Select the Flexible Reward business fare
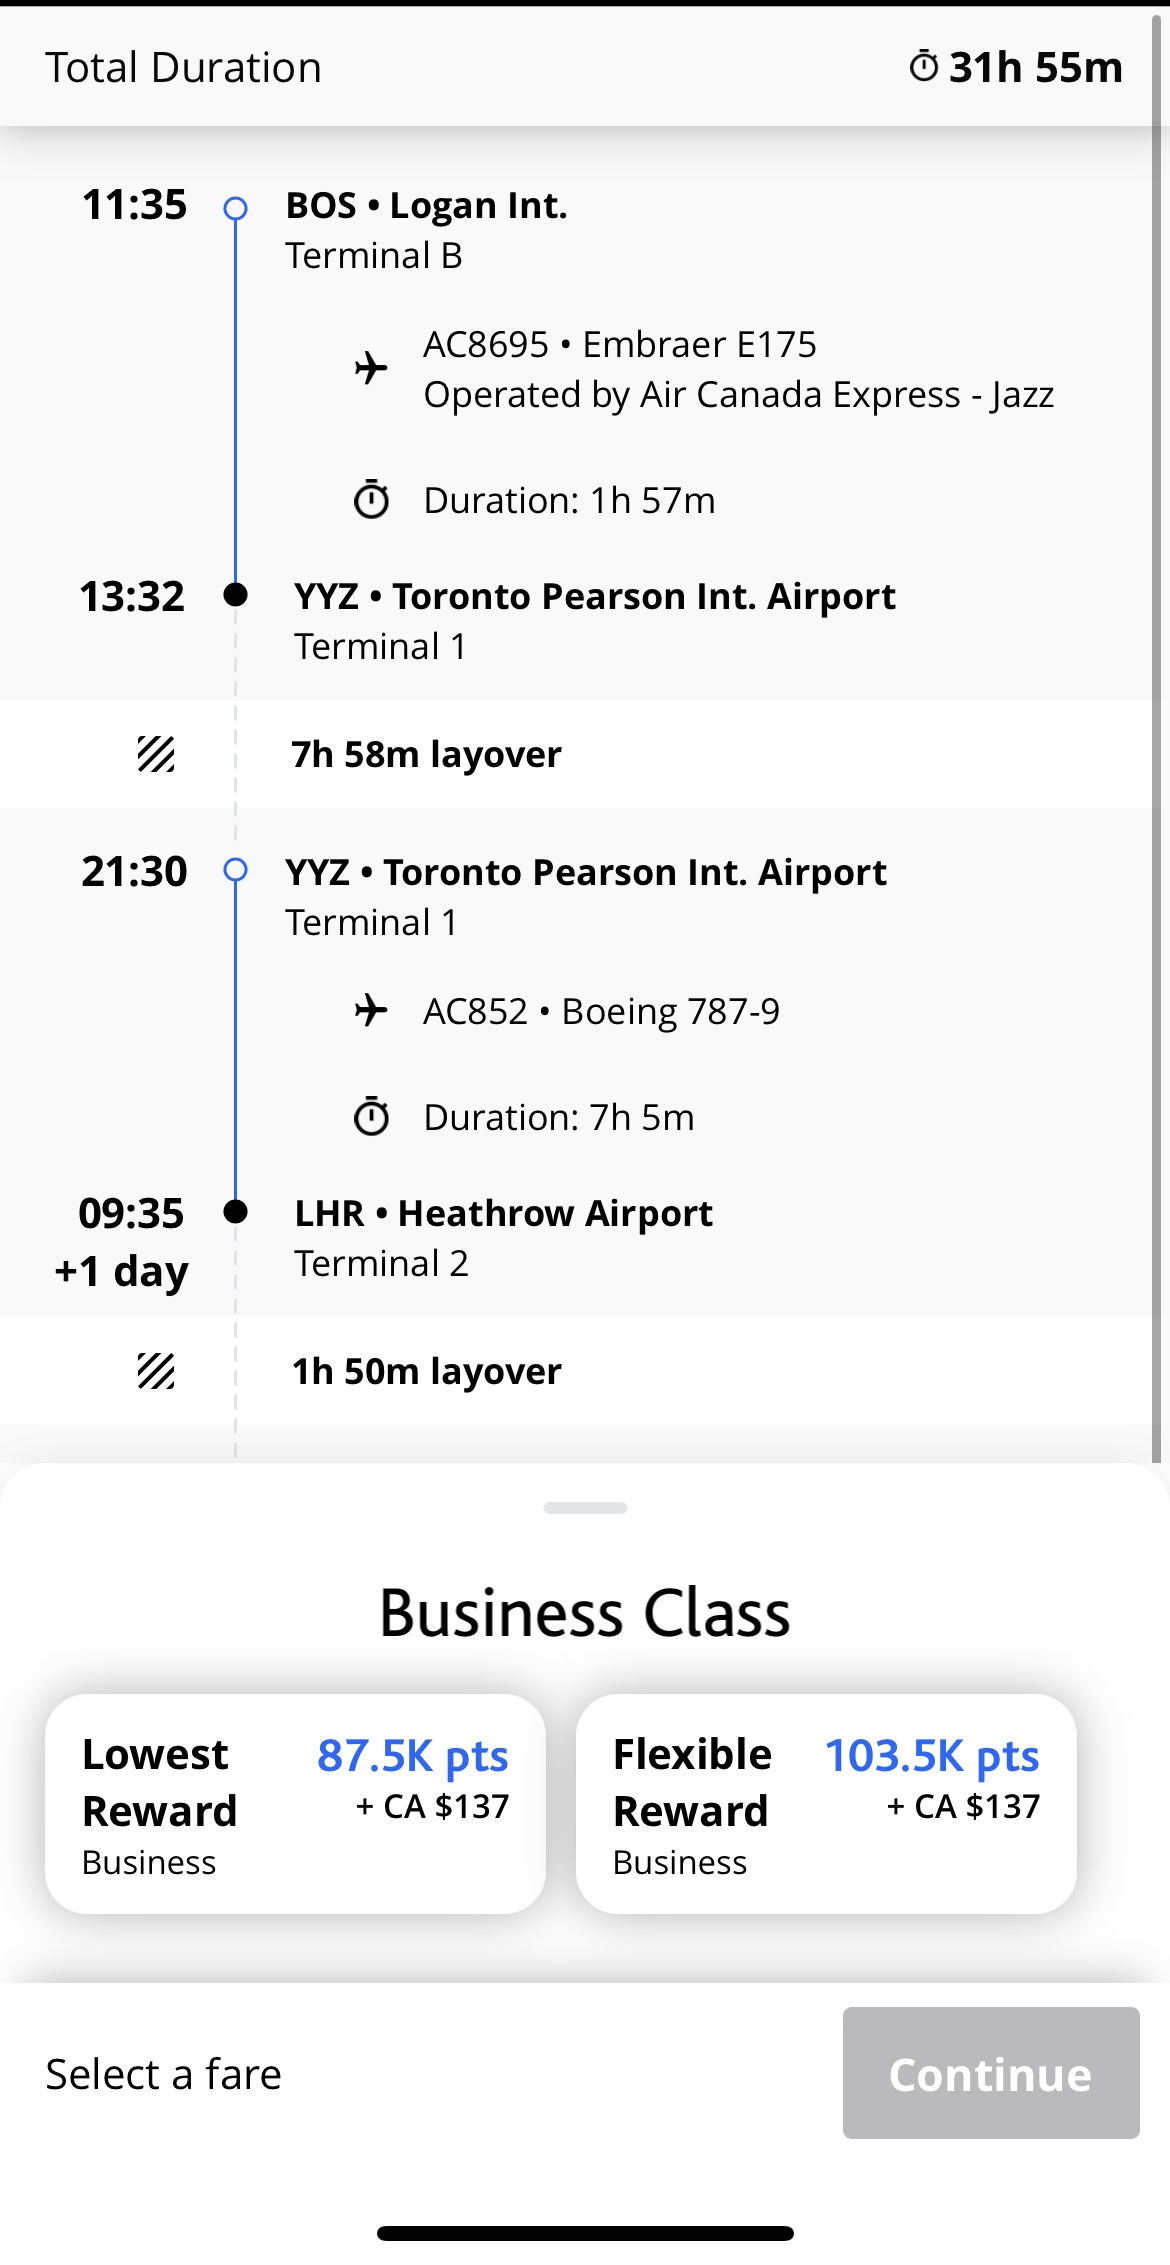This screenshot has width=1170, height=2265. pos(826,1803)
